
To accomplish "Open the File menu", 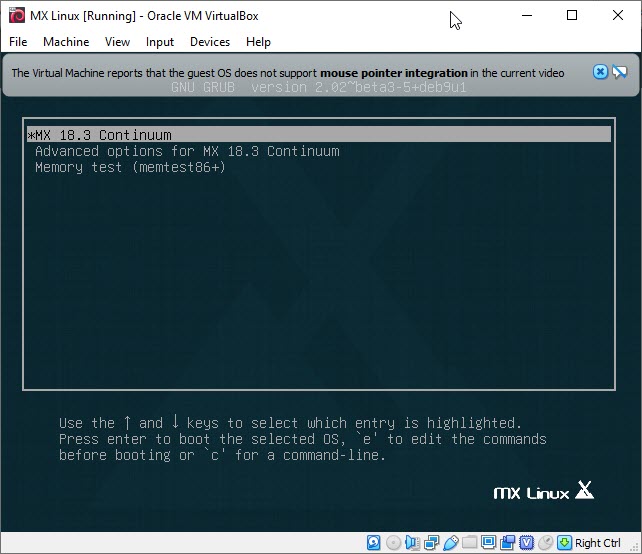I will coord(18,42).
